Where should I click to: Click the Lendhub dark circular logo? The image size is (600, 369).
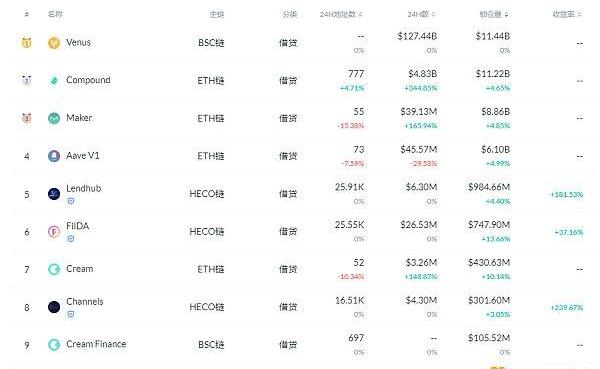[x=54, y=194]
